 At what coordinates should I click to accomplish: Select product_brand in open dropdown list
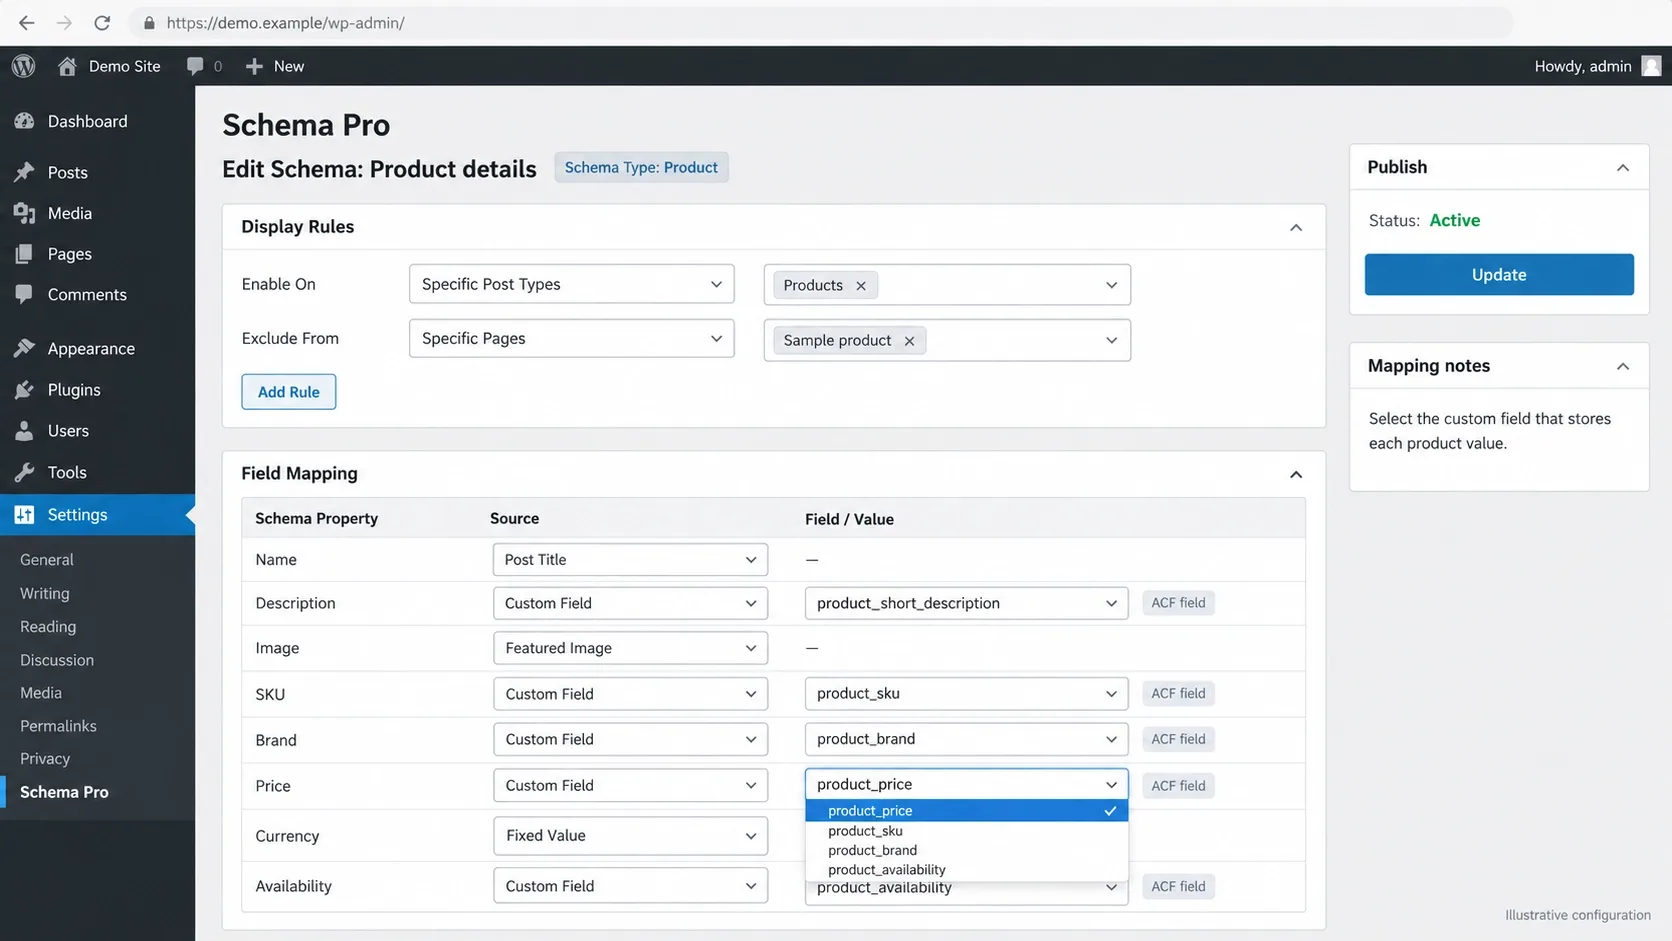tap(966, 850)
